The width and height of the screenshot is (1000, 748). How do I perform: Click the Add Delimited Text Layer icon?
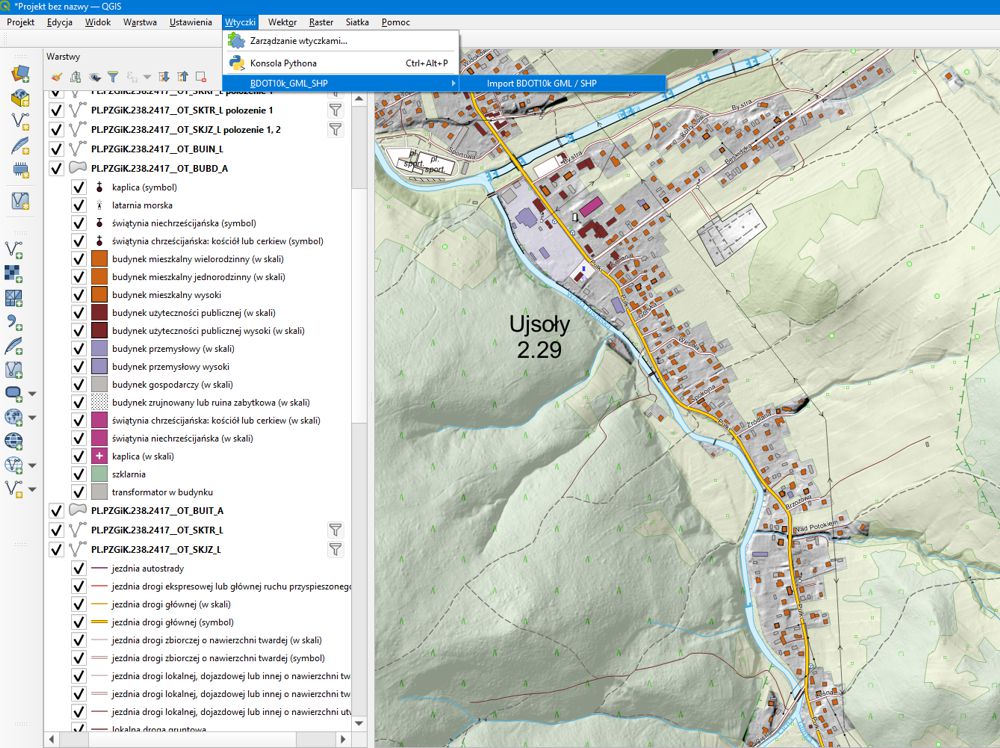(x=14, y=321)
